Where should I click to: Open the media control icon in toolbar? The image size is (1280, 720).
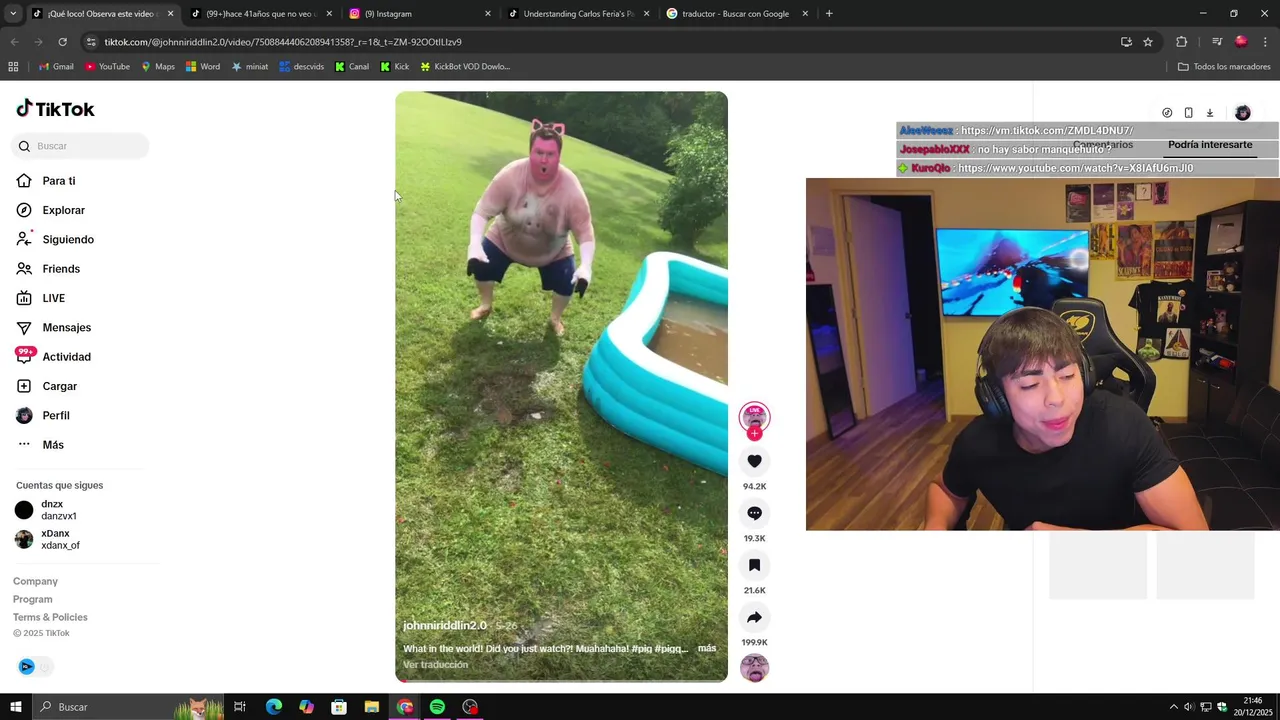[x=1217, y=42]
